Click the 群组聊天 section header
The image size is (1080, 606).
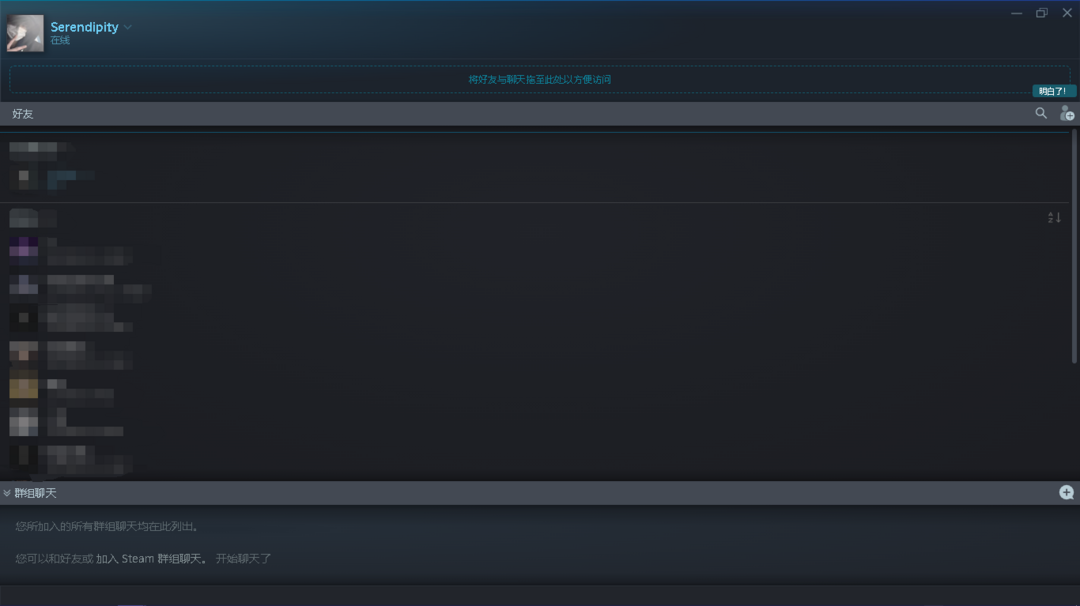[540, 493]
